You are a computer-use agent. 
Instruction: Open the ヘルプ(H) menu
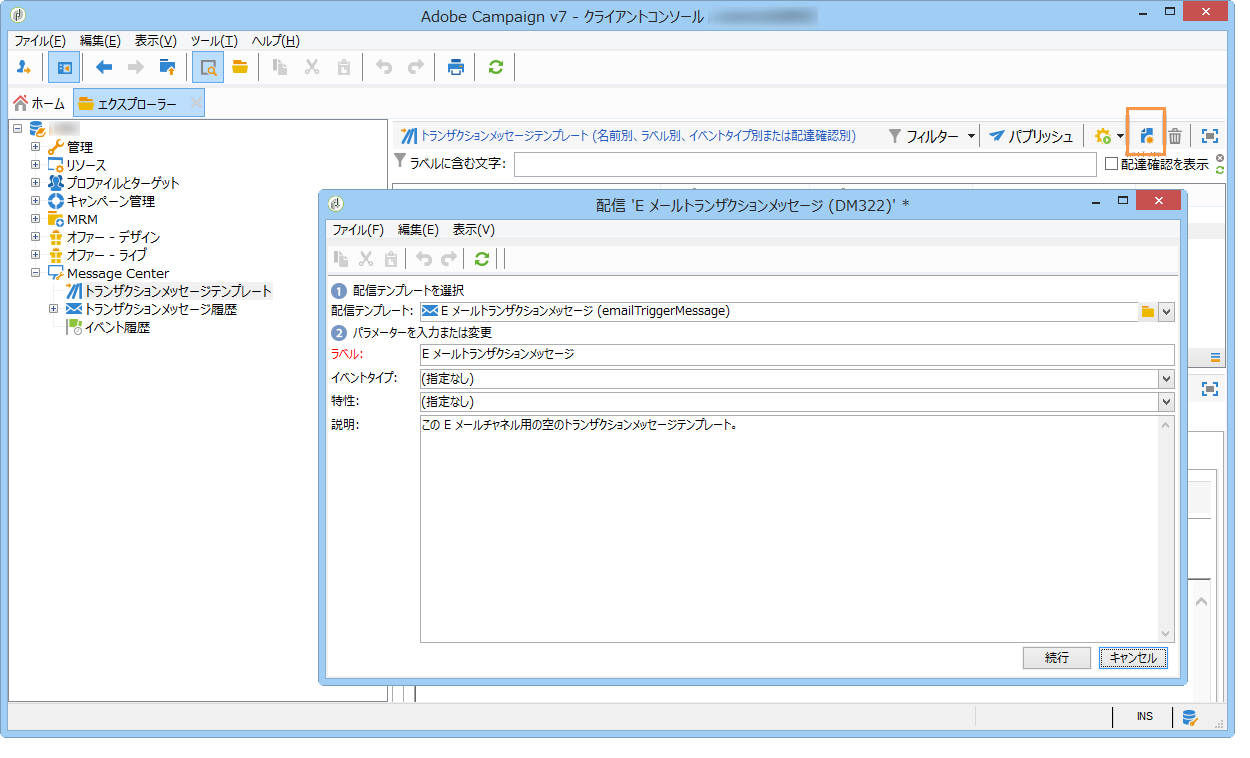[x=275, y=41]
